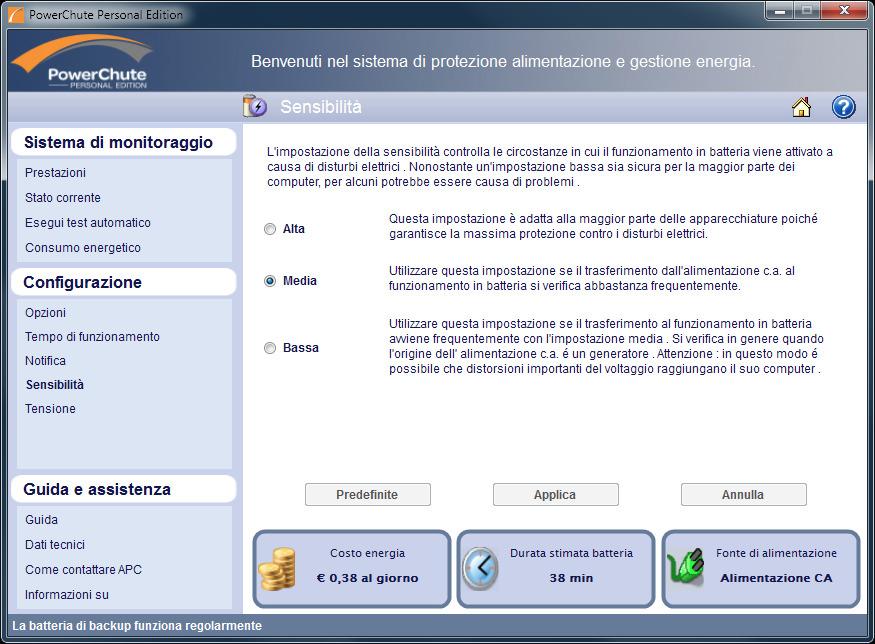Image resolution: width=875 pixels, height=644 pixels.
Task: Collapse the Sistema di monitoraggio section
Action: [122, 142]
